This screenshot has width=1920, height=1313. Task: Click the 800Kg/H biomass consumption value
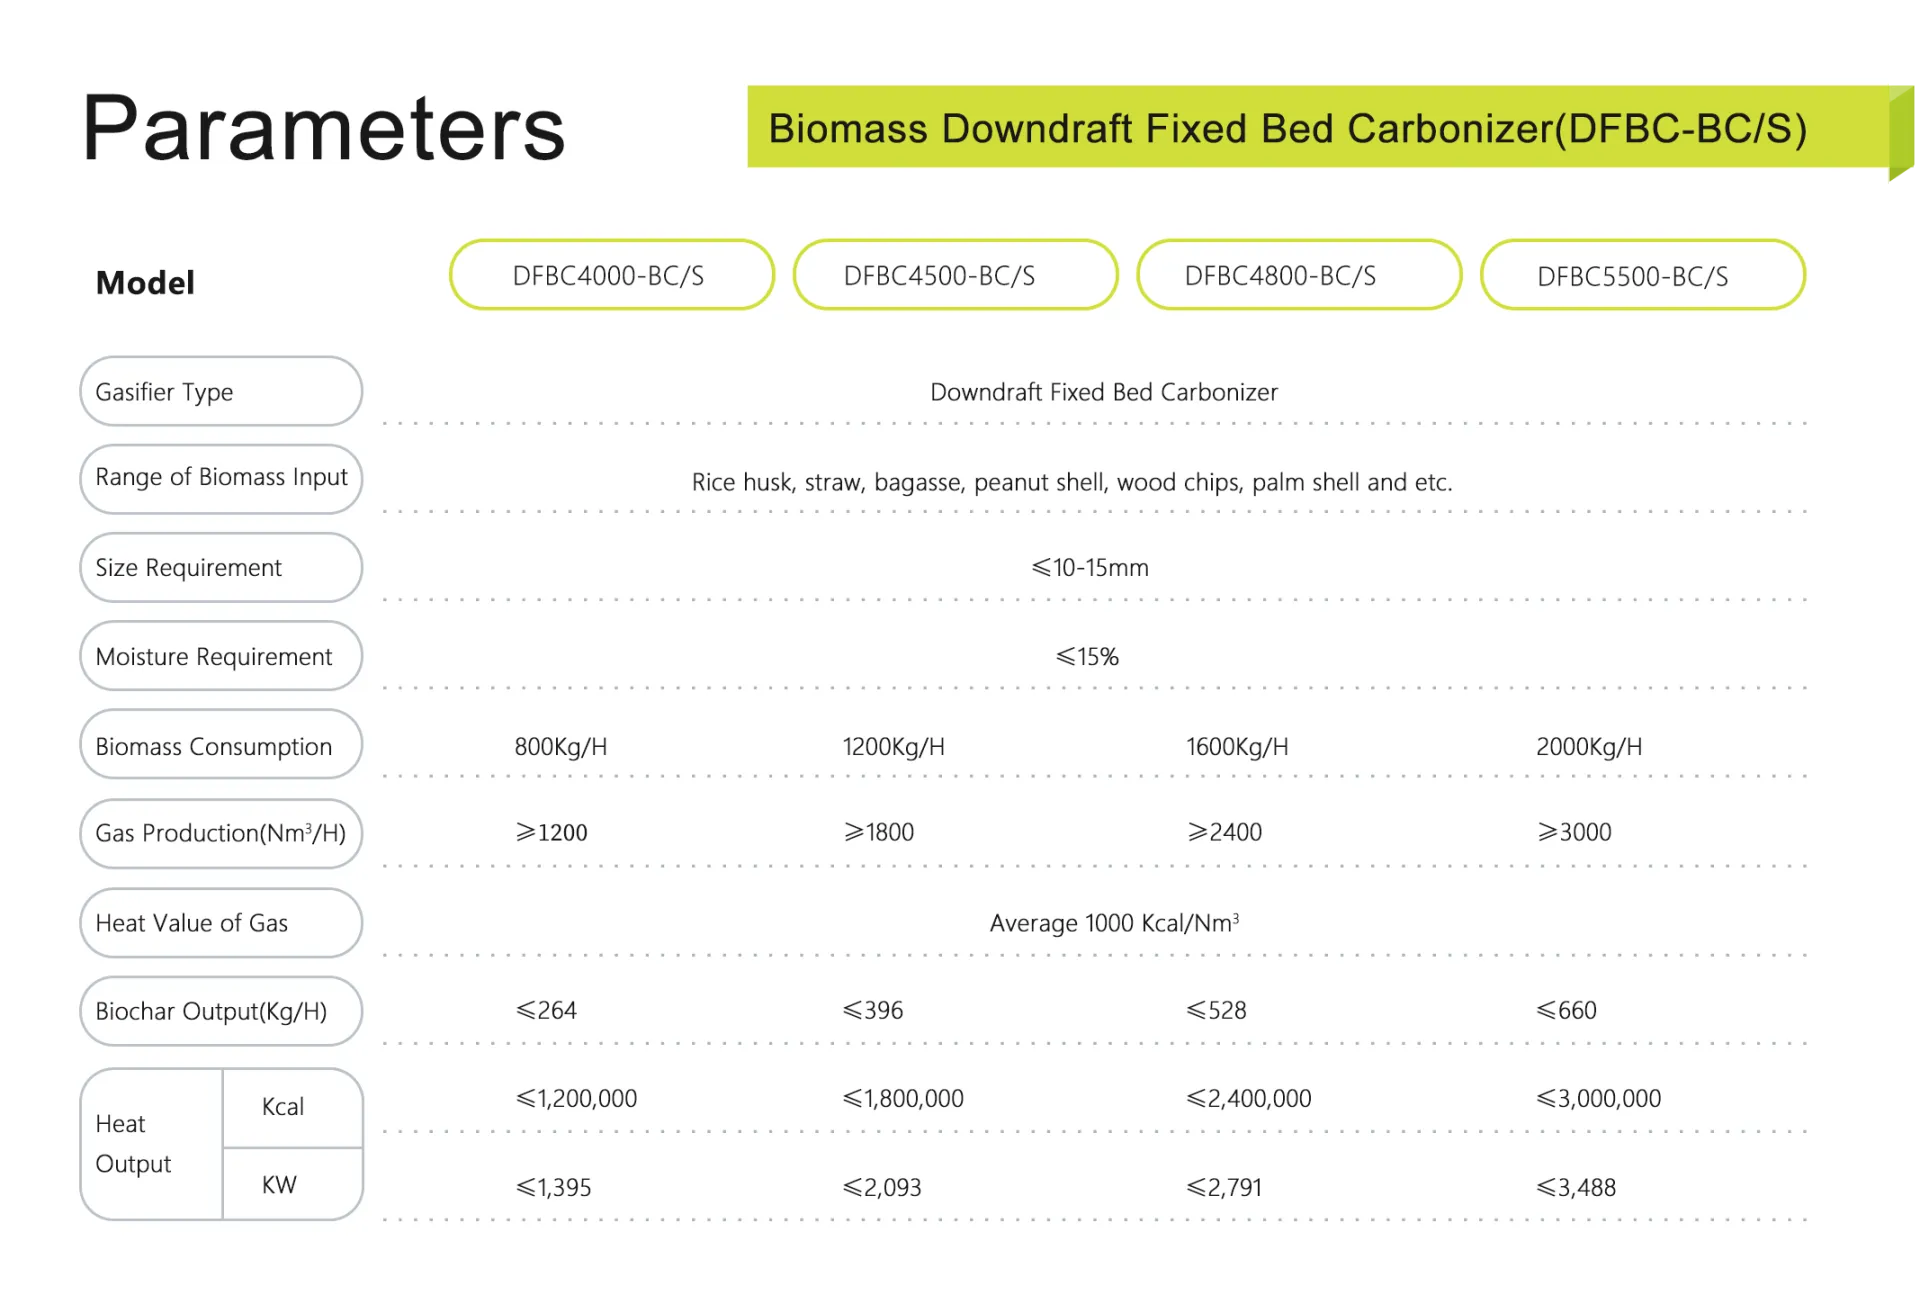tap(560, 747)
